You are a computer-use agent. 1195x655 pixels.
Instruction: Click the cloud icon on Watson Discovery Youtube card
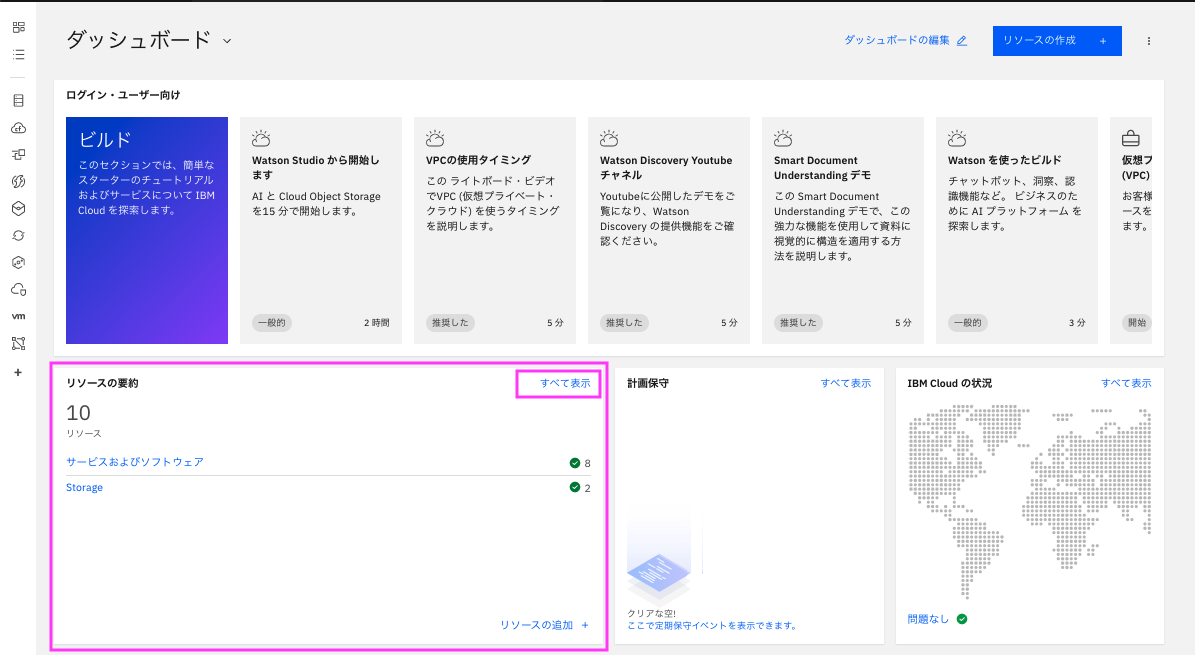pyautogui.click(x=609, y=138)
